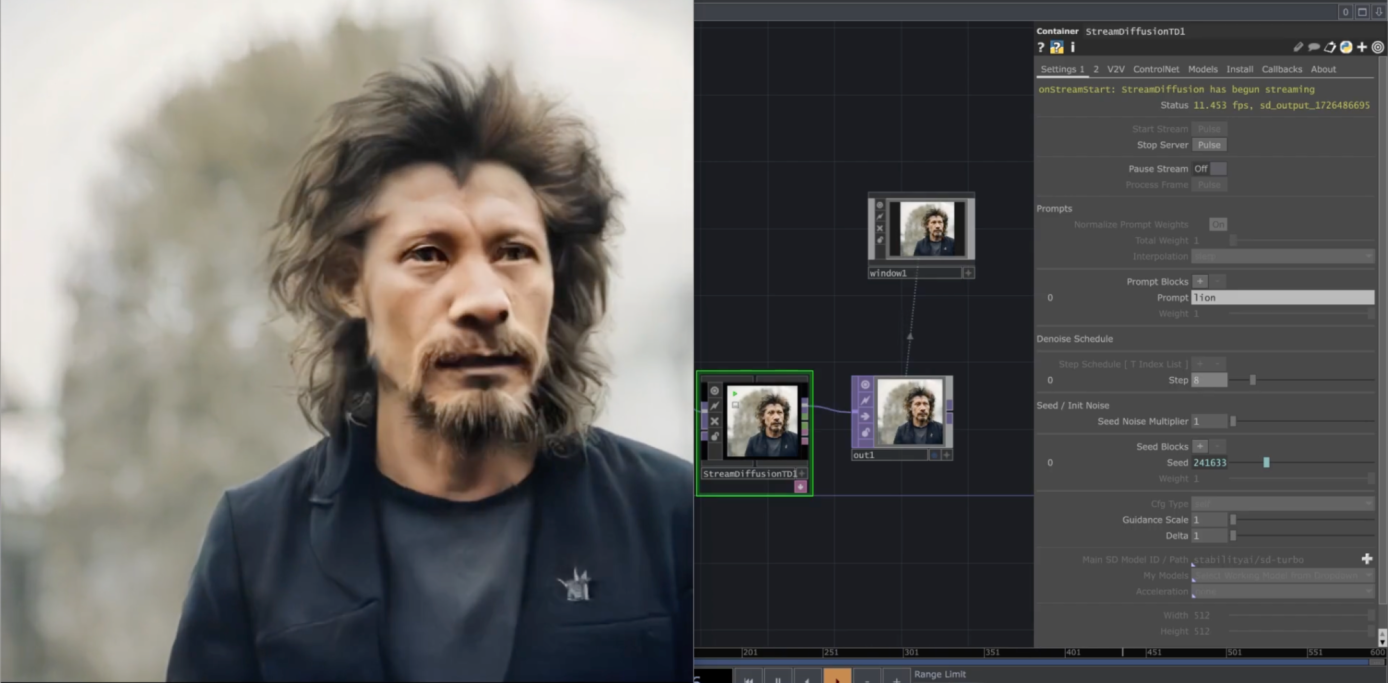Click the Seed slider handle
Viewport: 1388px width, 683px height.
coord(1266,462)
